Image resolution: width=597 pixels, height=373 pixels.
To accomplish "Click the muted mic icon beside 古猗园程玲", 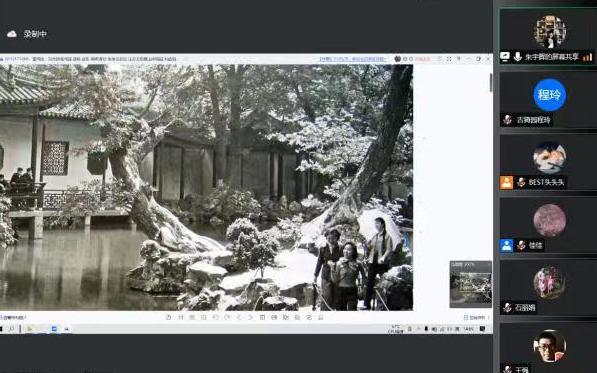I will tap(507, 120).
